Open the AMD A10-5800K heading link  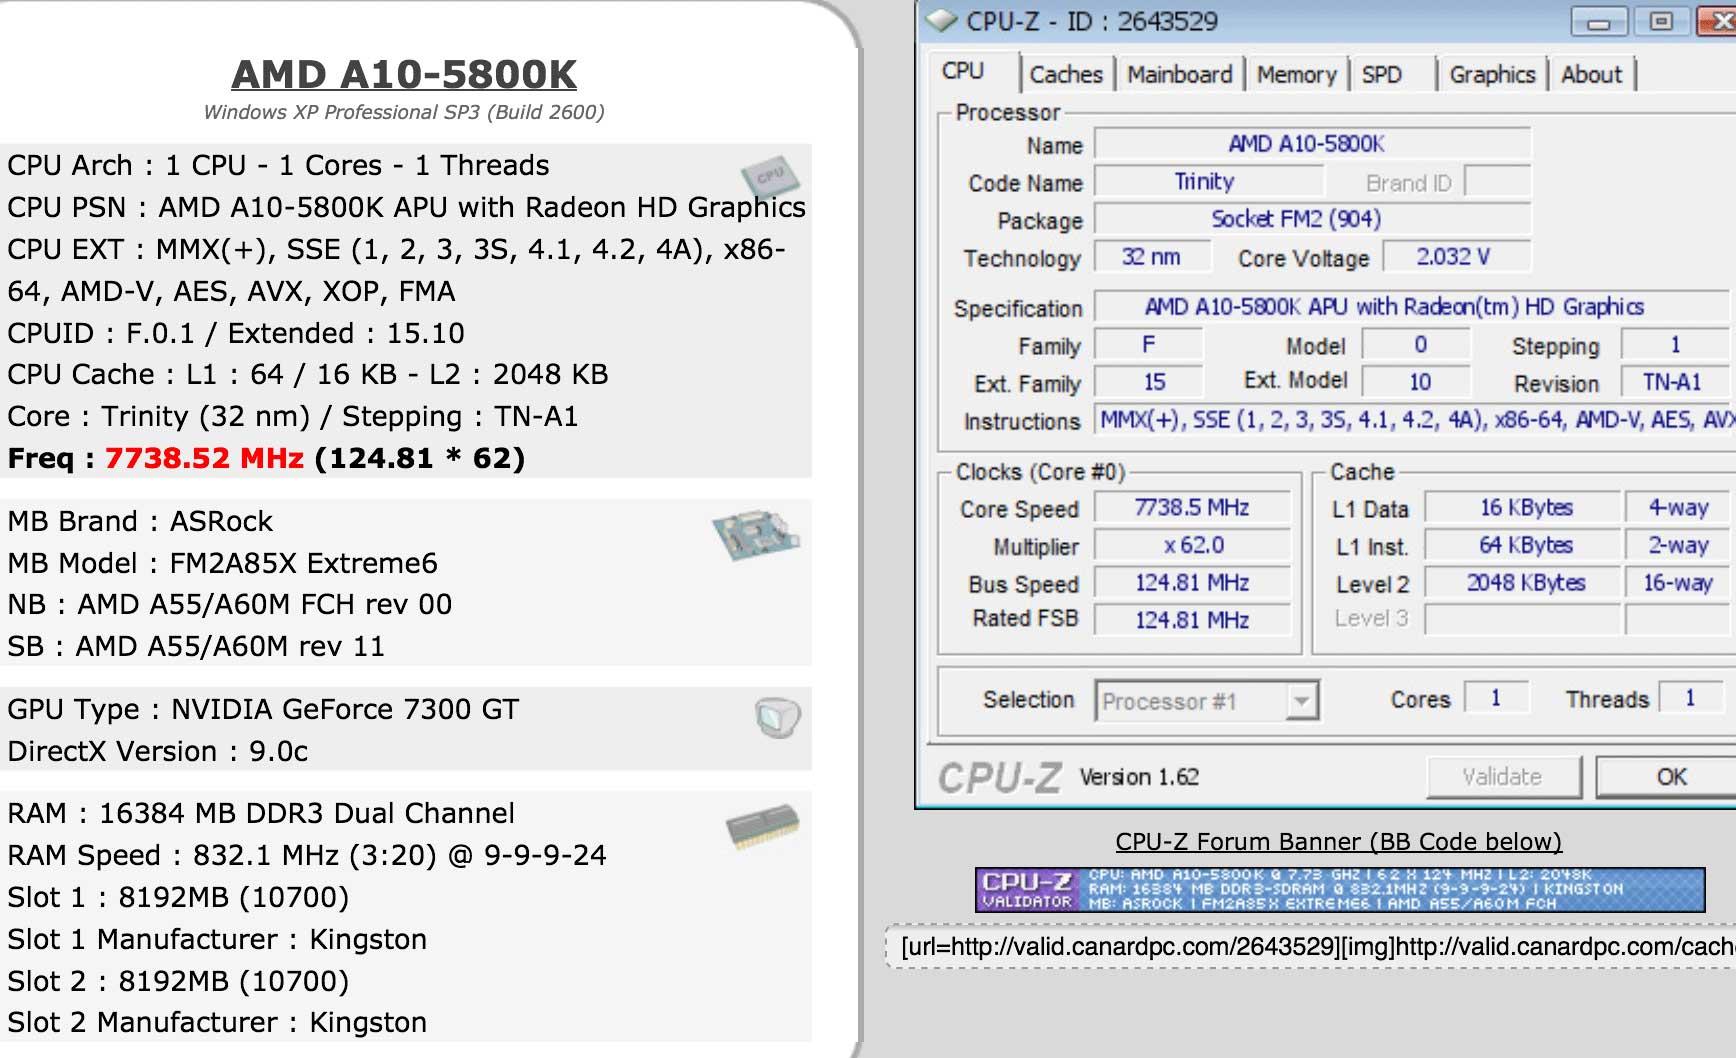click(x=404, y=74)
